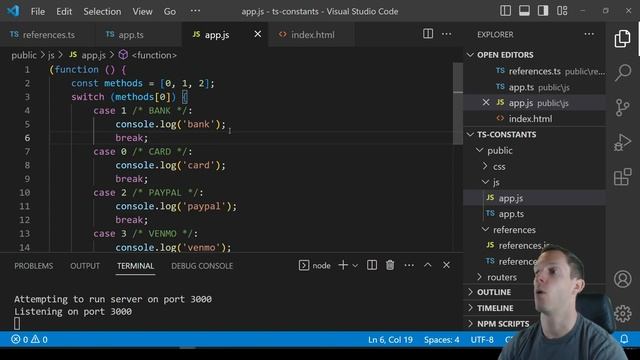The width and height of the screenshot is (640, 360).
Task: Open new terminal launch profile dropdown
Action: pos(355,266)
